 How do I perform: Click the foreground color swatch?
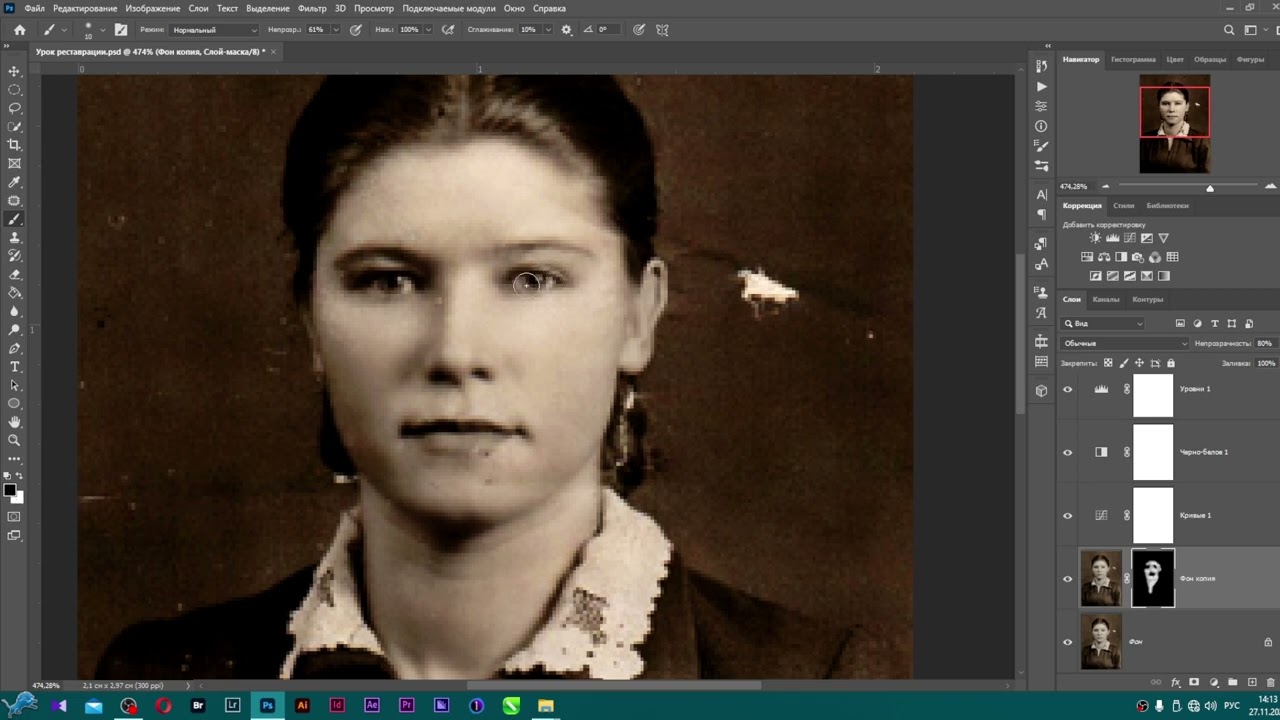click(x=10, y=490)
